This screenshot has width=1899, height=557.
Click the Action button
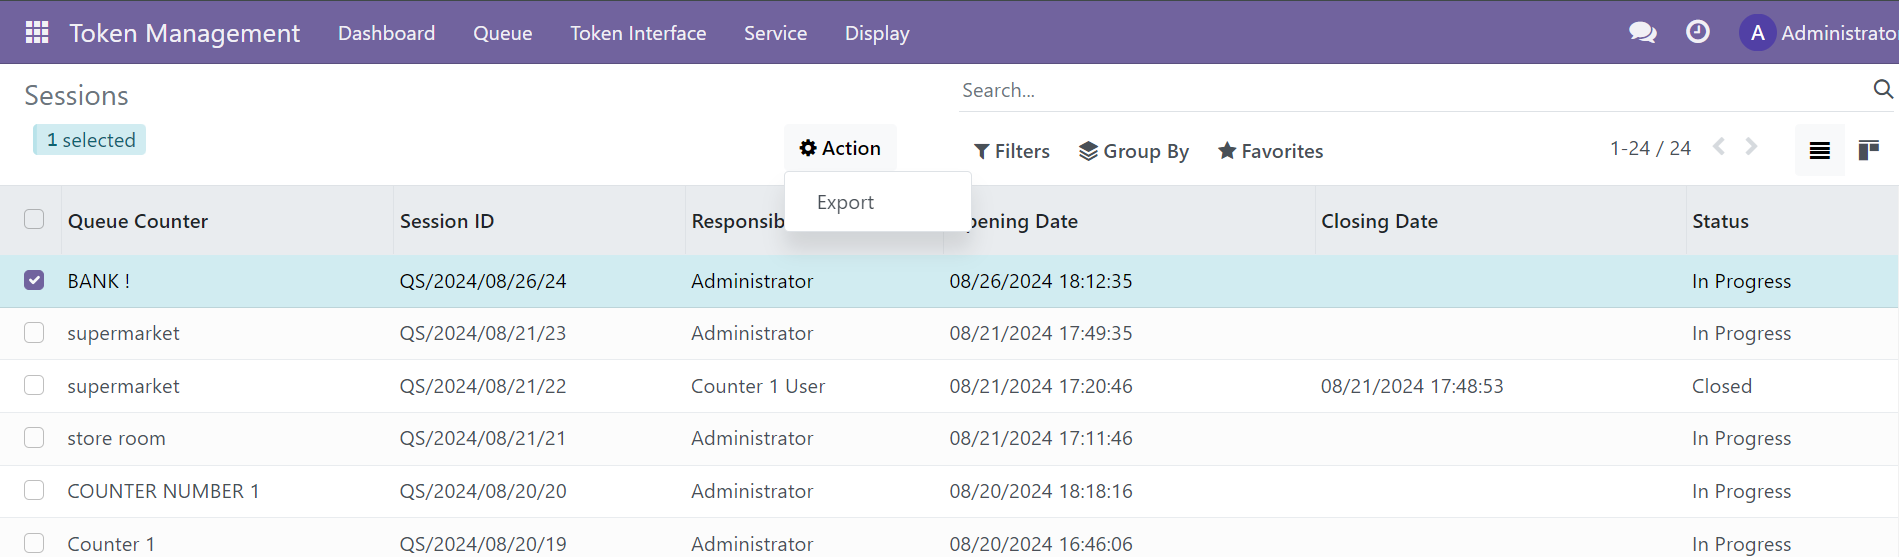840,148
